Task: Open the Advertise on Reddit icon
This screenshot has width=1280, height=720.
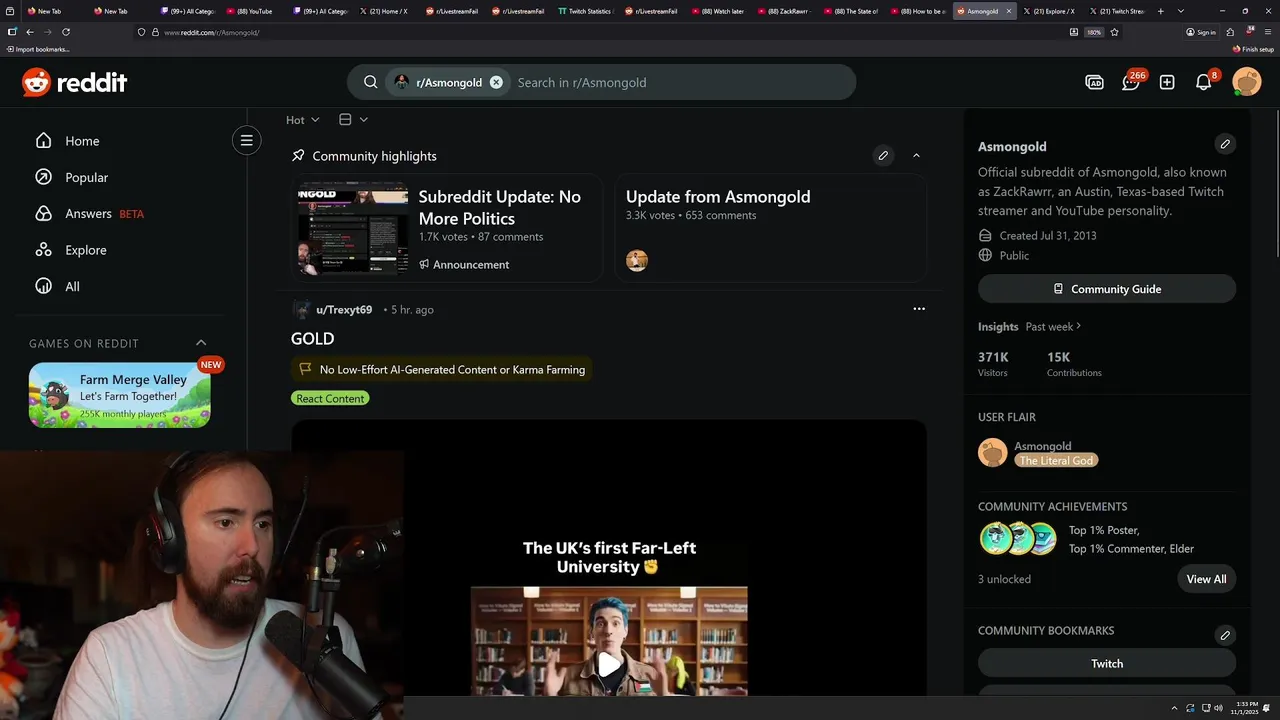Action: tap(1094, 82)
